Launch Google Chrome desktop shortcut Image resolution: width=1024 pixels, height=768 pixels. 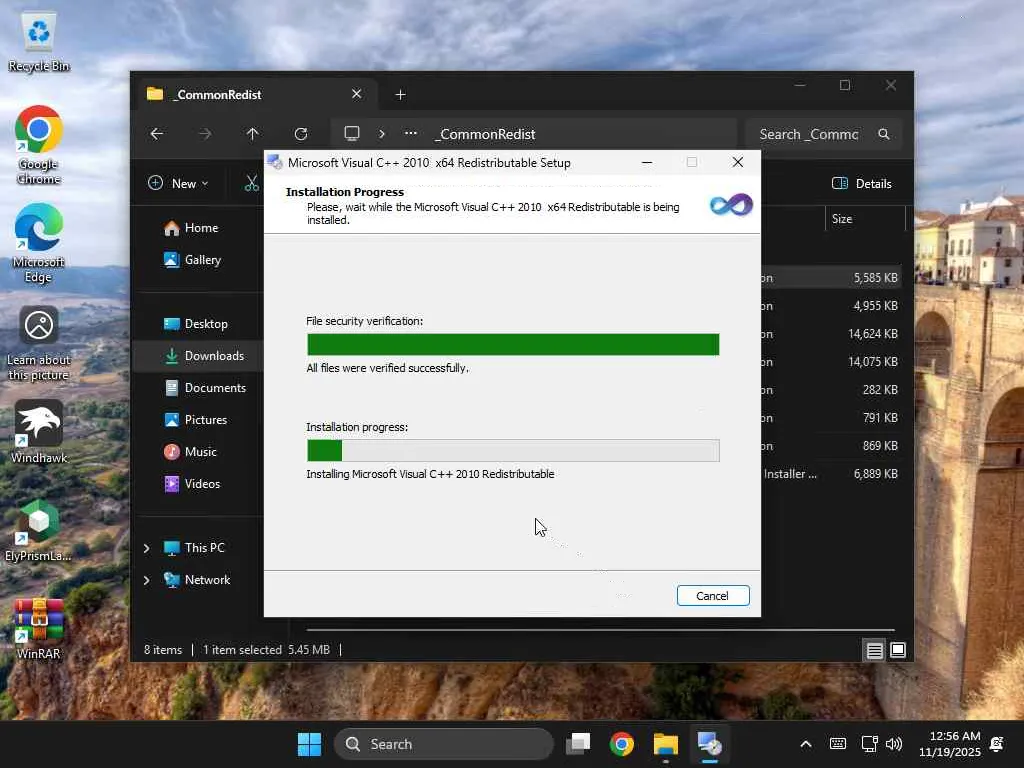coord(39,145)
